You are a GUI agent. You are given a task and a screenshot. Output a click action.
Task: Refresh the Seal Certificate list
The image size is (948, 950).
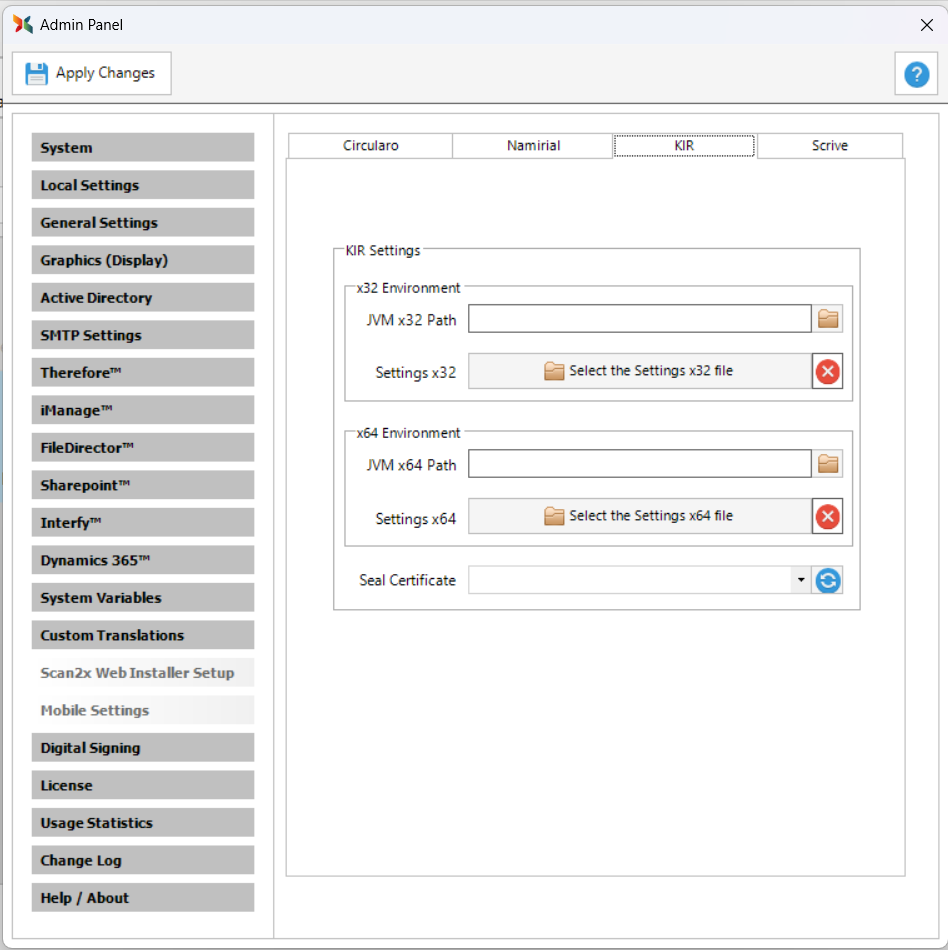(828, 580)
